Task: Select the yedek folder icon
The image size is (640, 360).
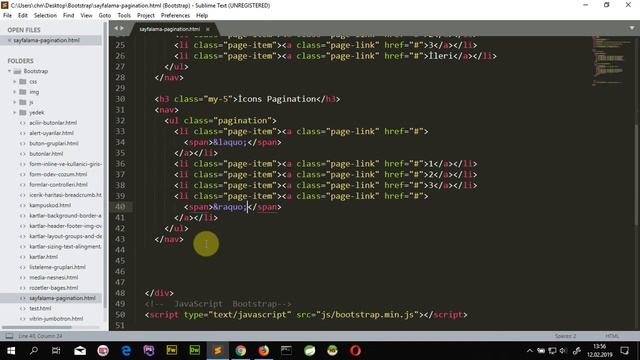Action: (x=23, y=112)
